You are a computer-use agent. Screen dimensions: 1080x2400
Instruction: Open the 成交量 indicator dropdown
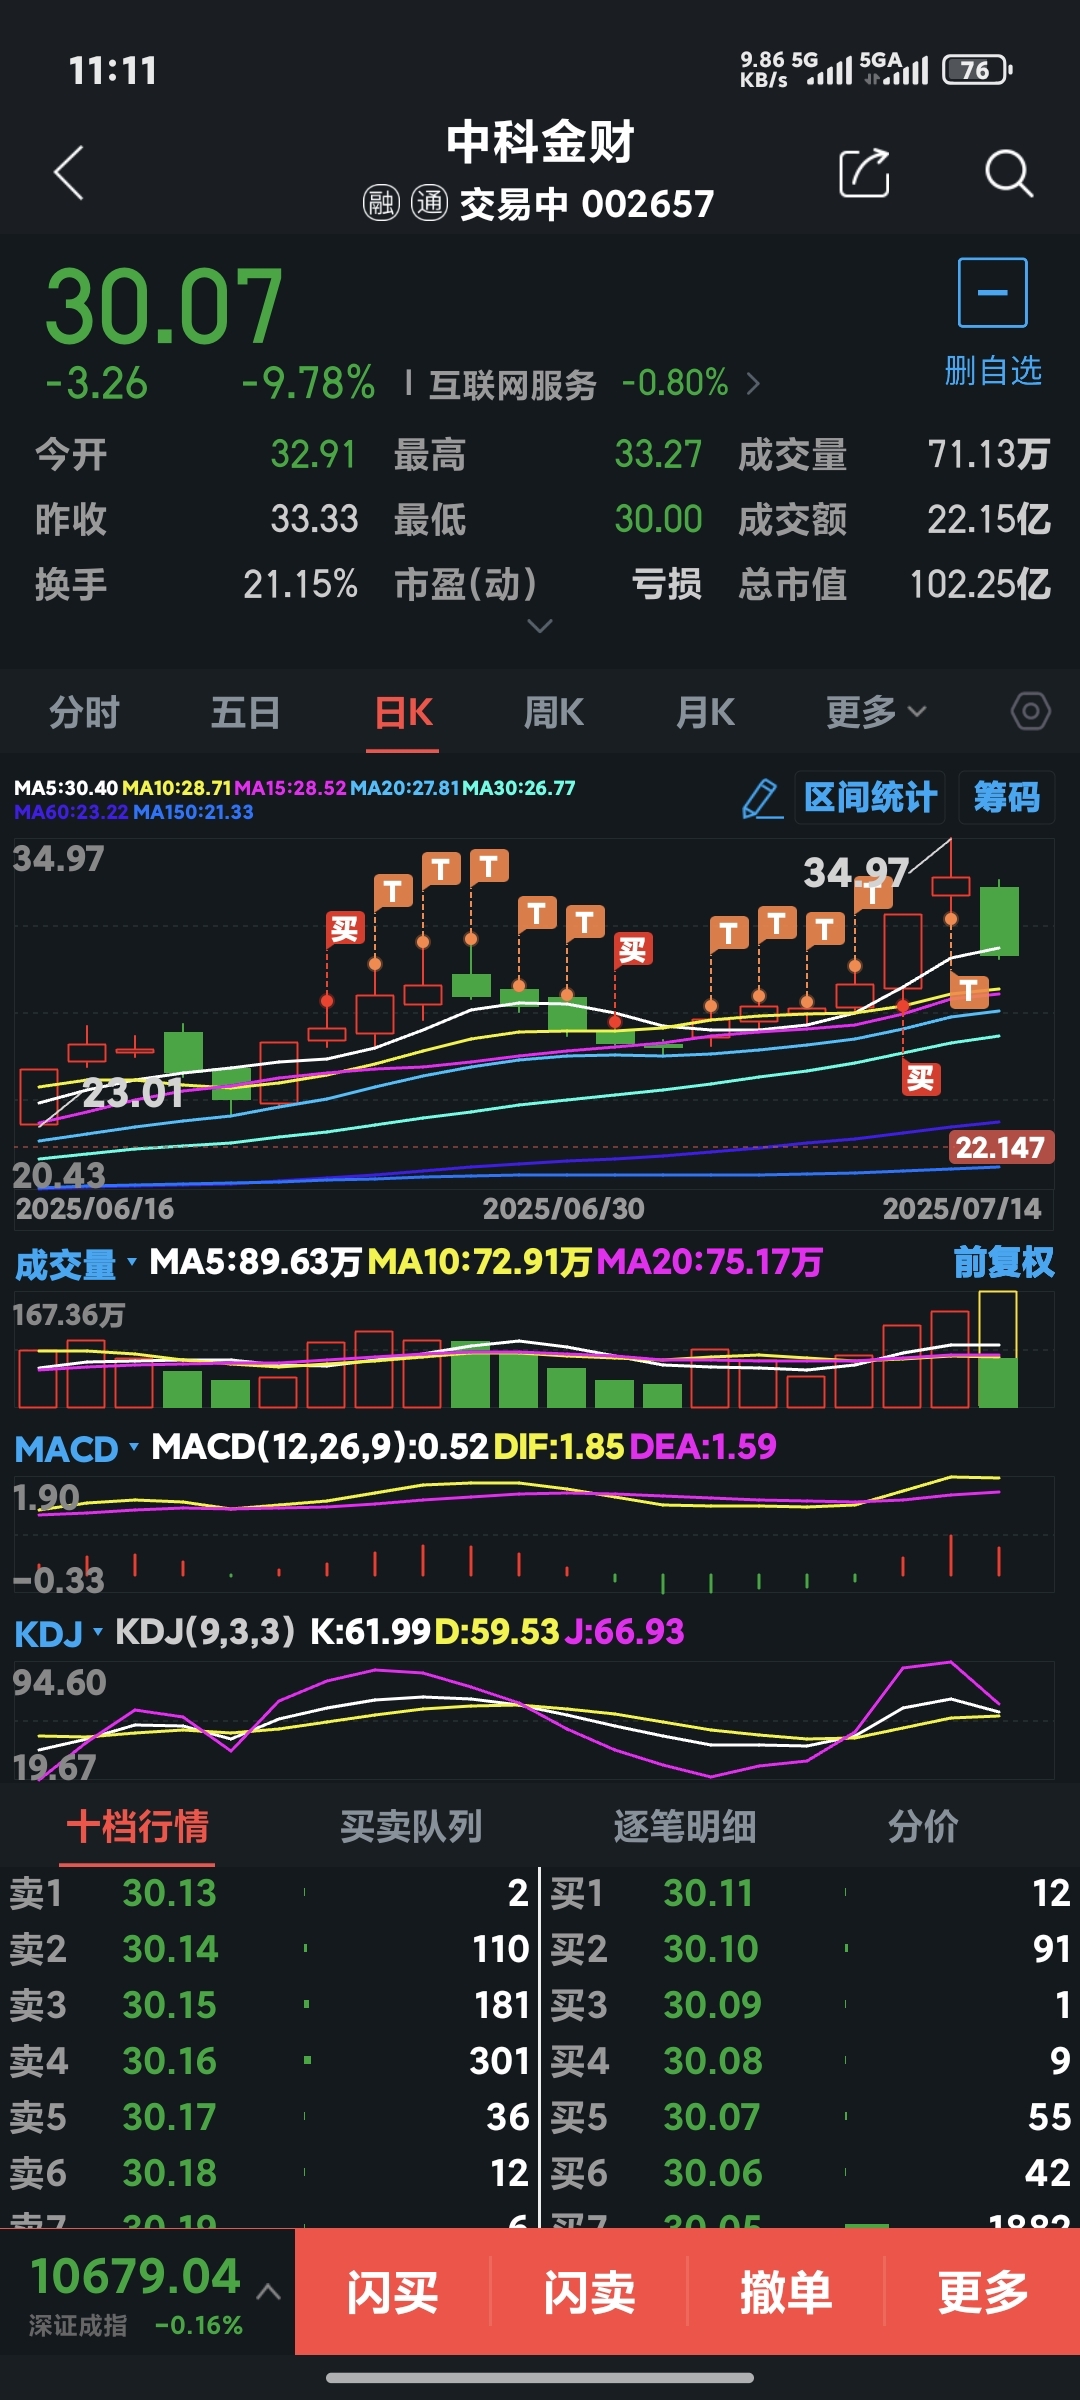tap(76, 1264)
